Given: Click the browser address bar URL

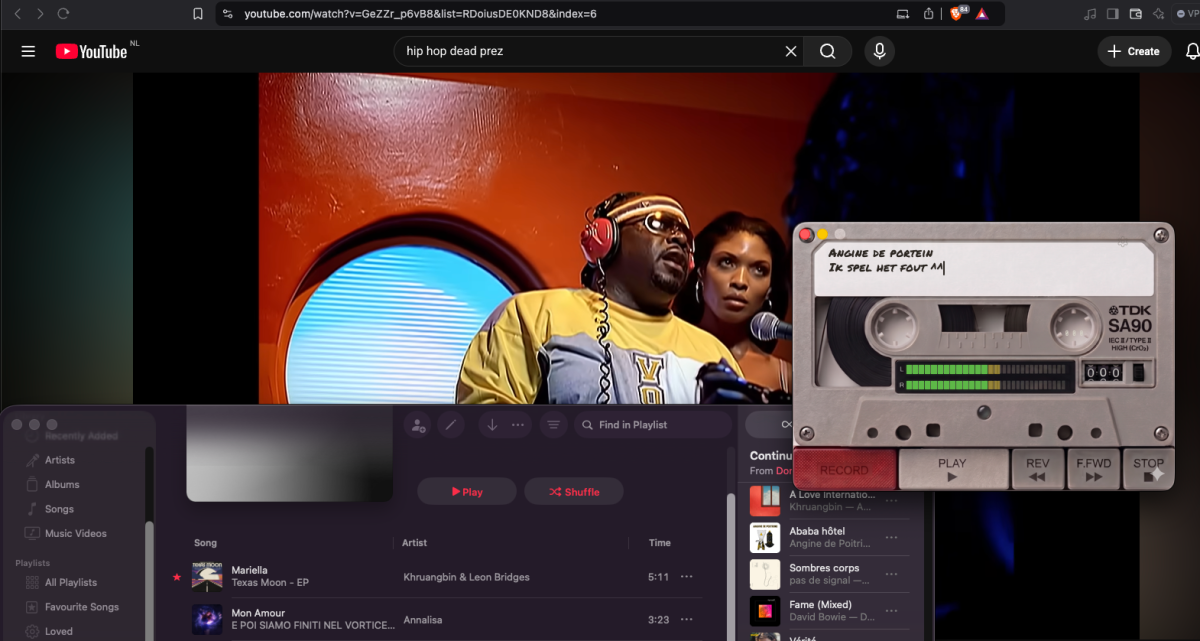Looking at the screenshot, I should coord(420,14).
